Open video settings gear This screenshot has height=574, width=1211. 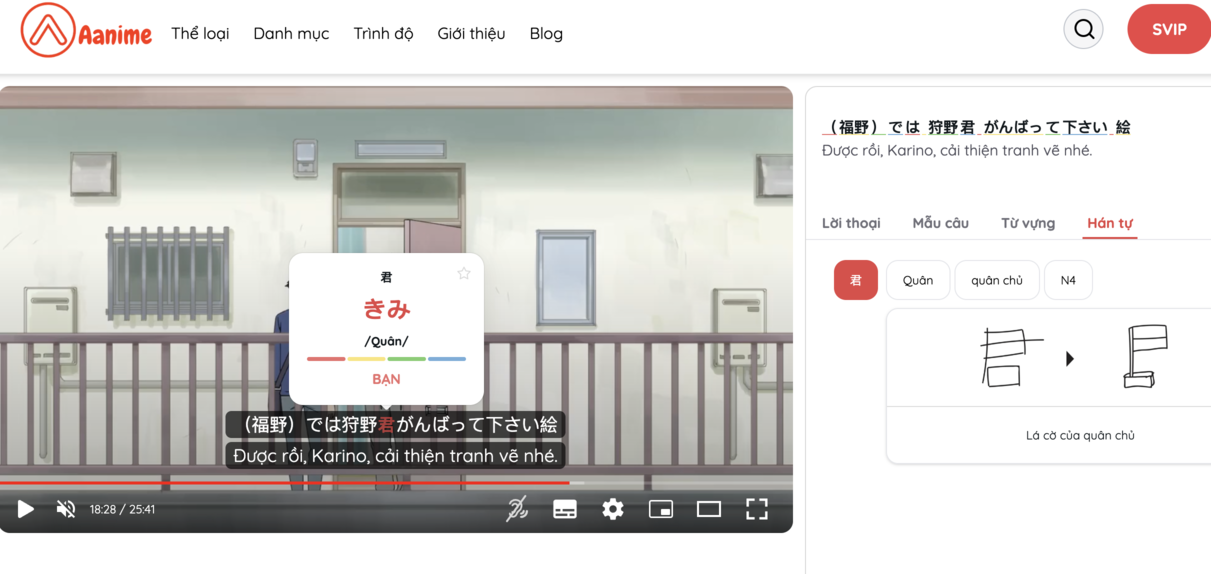click(613, 509)
